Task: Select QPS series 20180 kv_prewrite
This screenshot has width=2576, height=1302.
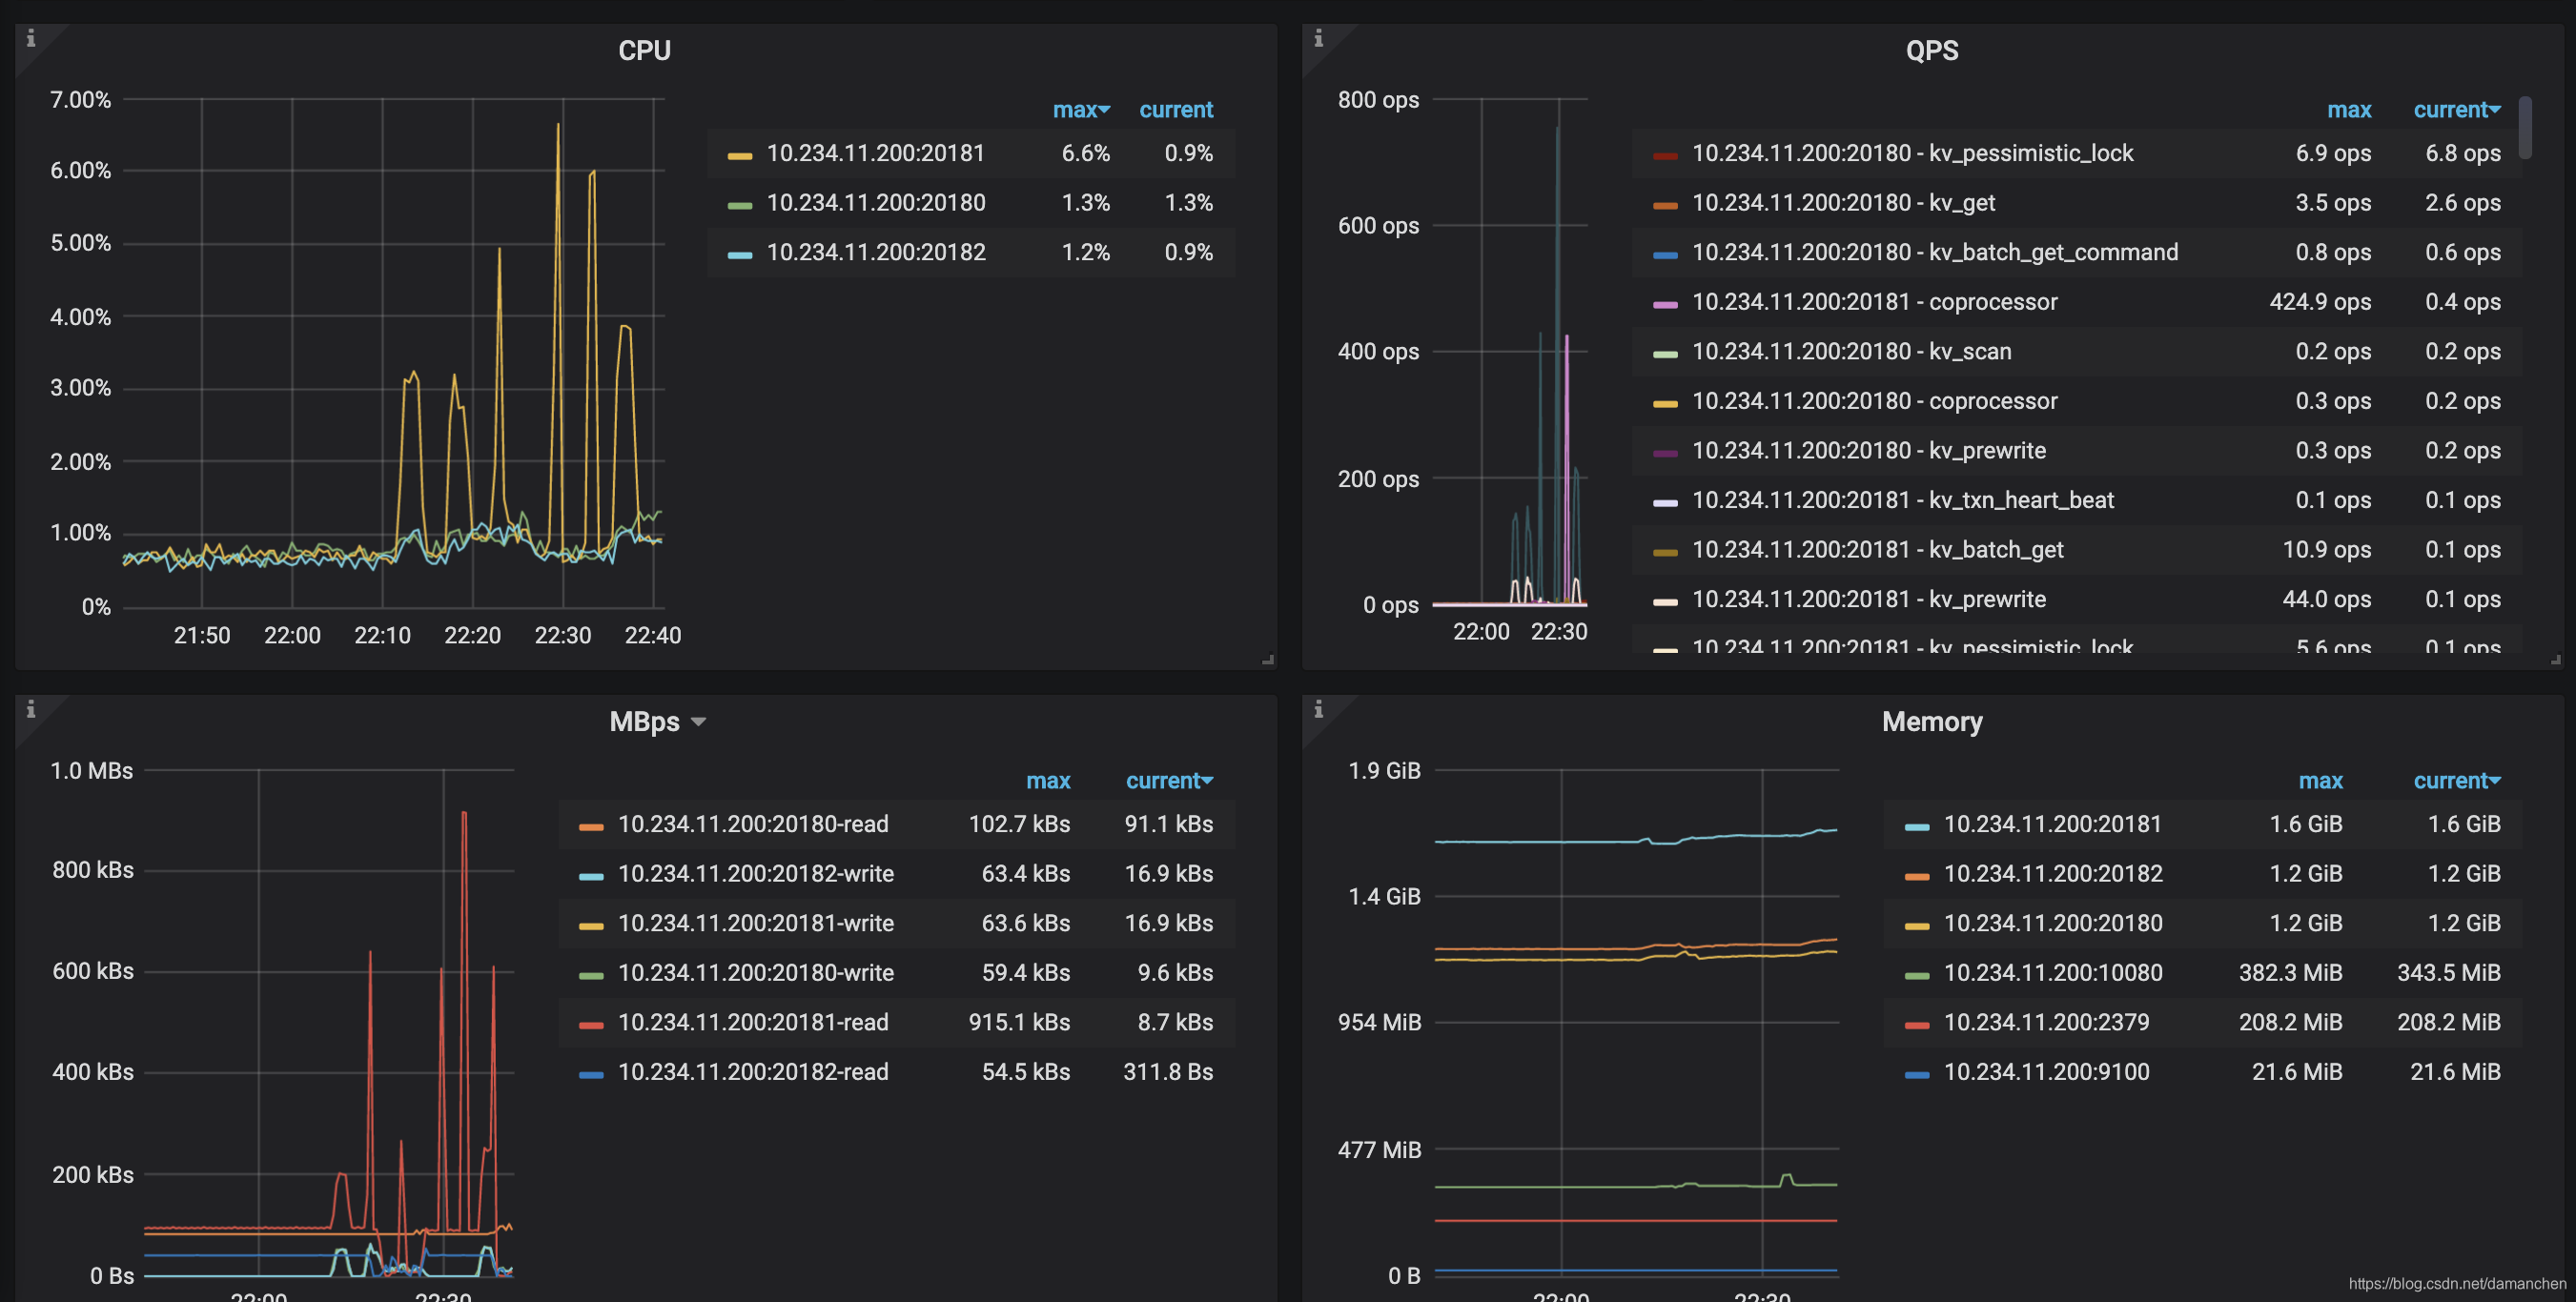Action: [x=1868, y=450]
